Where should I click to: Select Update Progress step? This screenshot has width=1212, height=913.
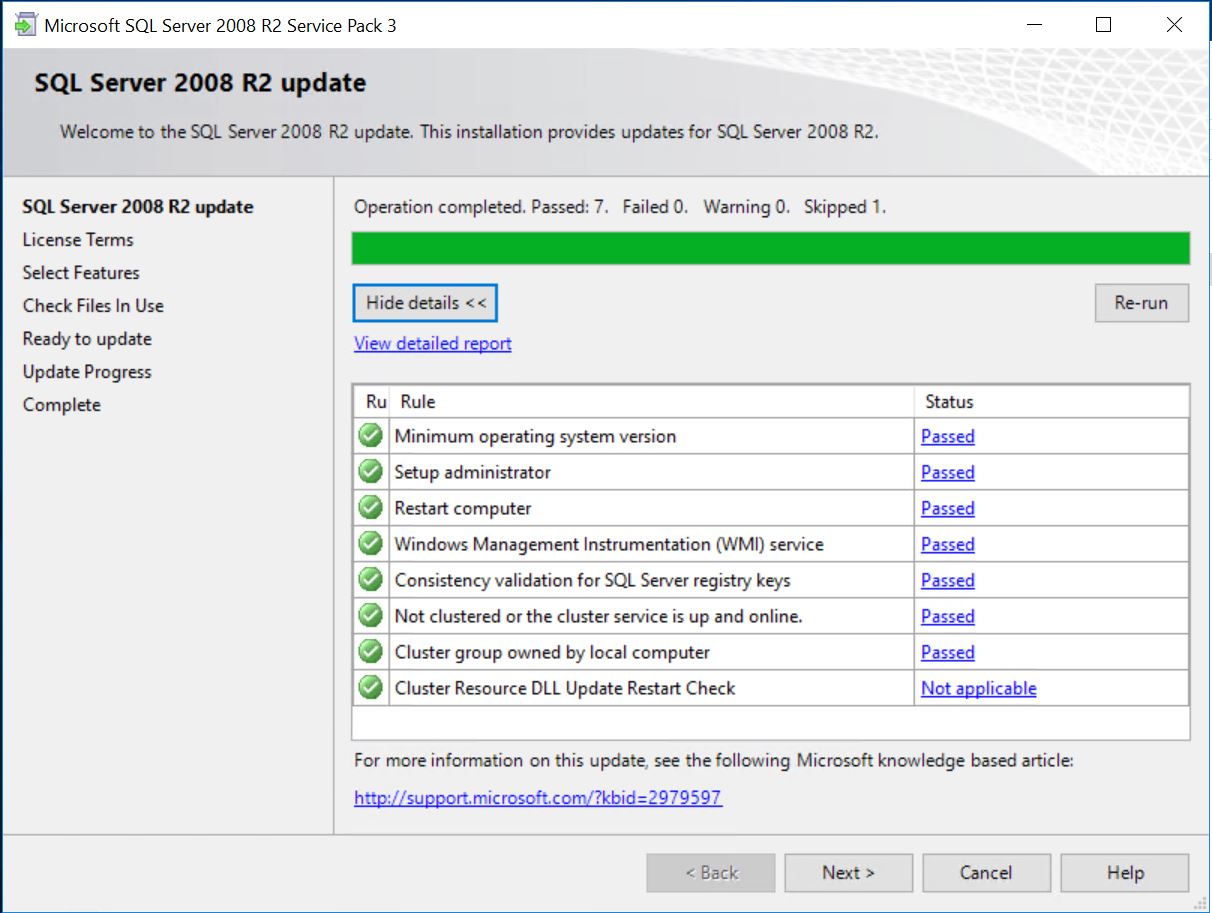(87, 372)
